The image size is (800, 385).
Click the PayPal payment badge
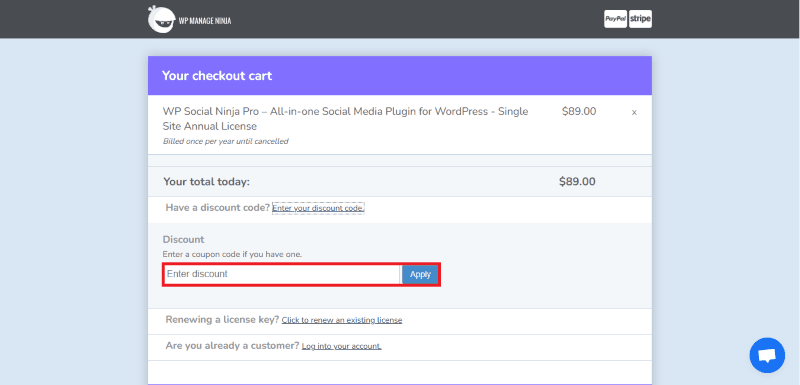(x=615, y=19)
